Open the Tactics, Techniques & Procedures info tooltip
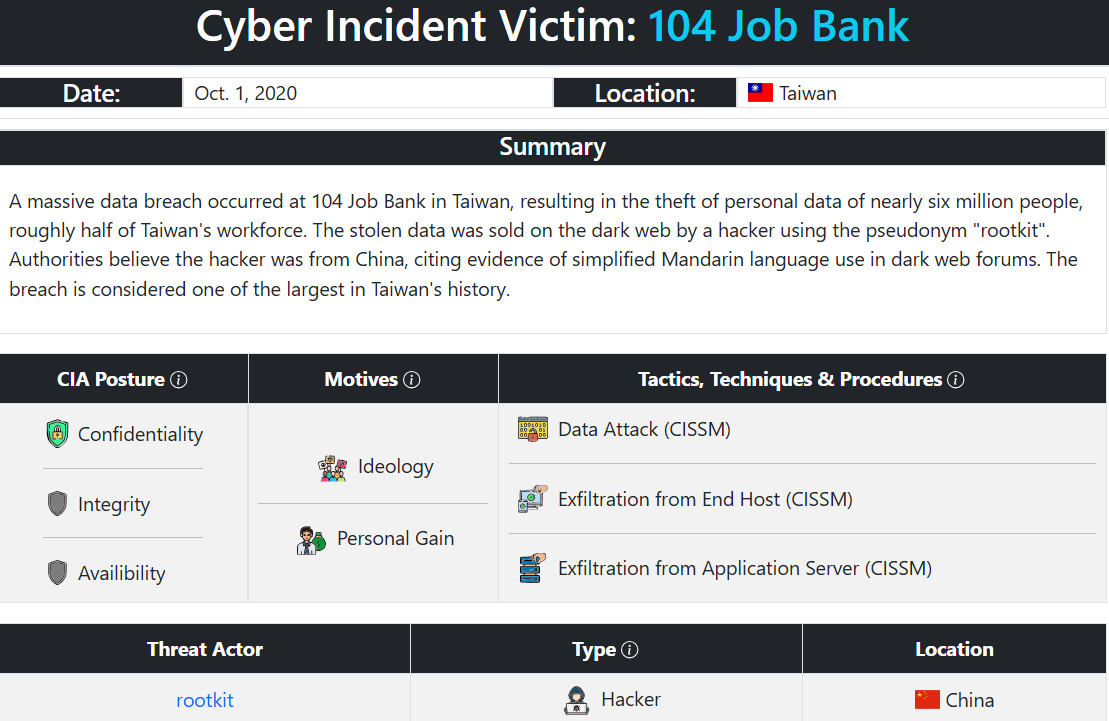This screenshot has height=721, width=1109. [x=955, y=379]
